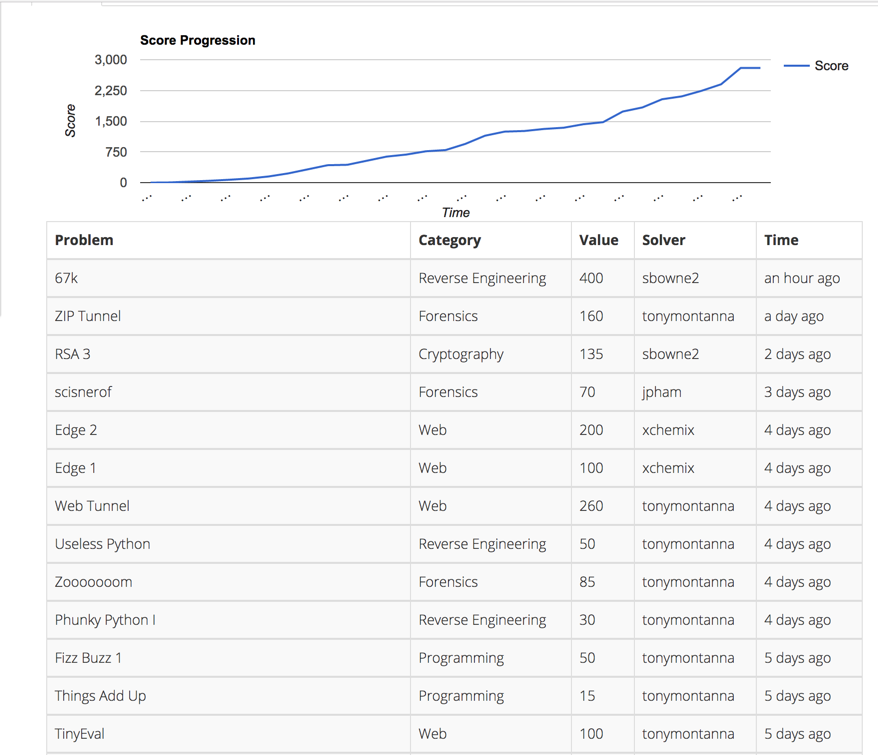Screen dimensions: 878x755
Task: Click the Score Progression chart title
Action: click(197, 40)
